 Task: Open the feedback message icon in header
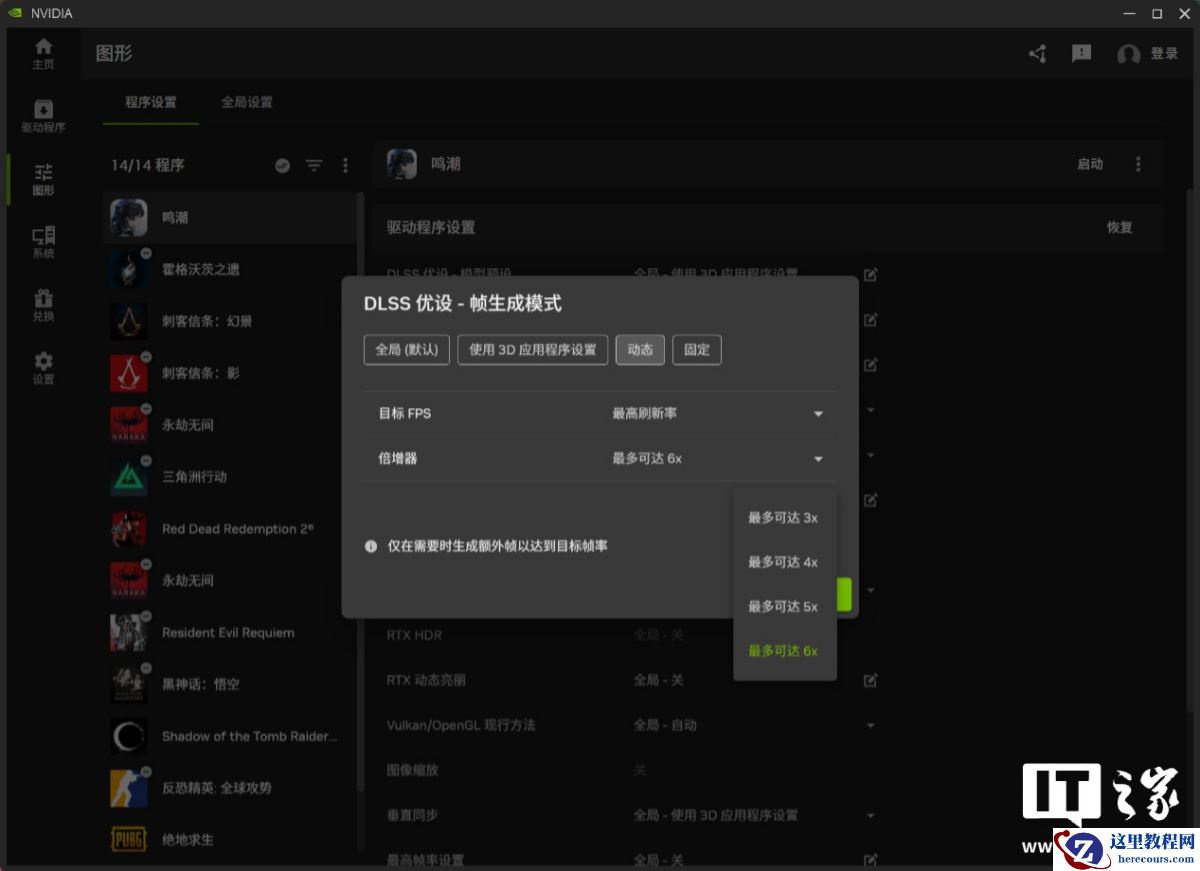pos(1081,53)
